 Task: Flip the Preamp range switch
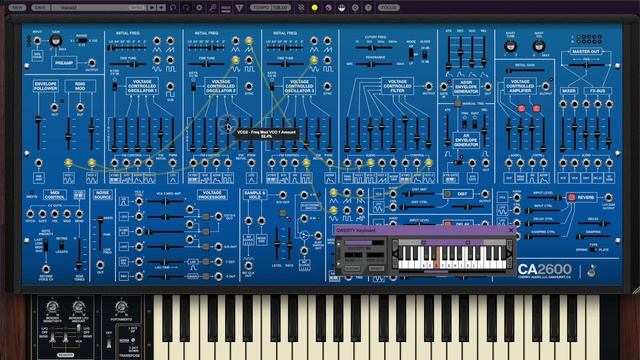coord(81,40)
